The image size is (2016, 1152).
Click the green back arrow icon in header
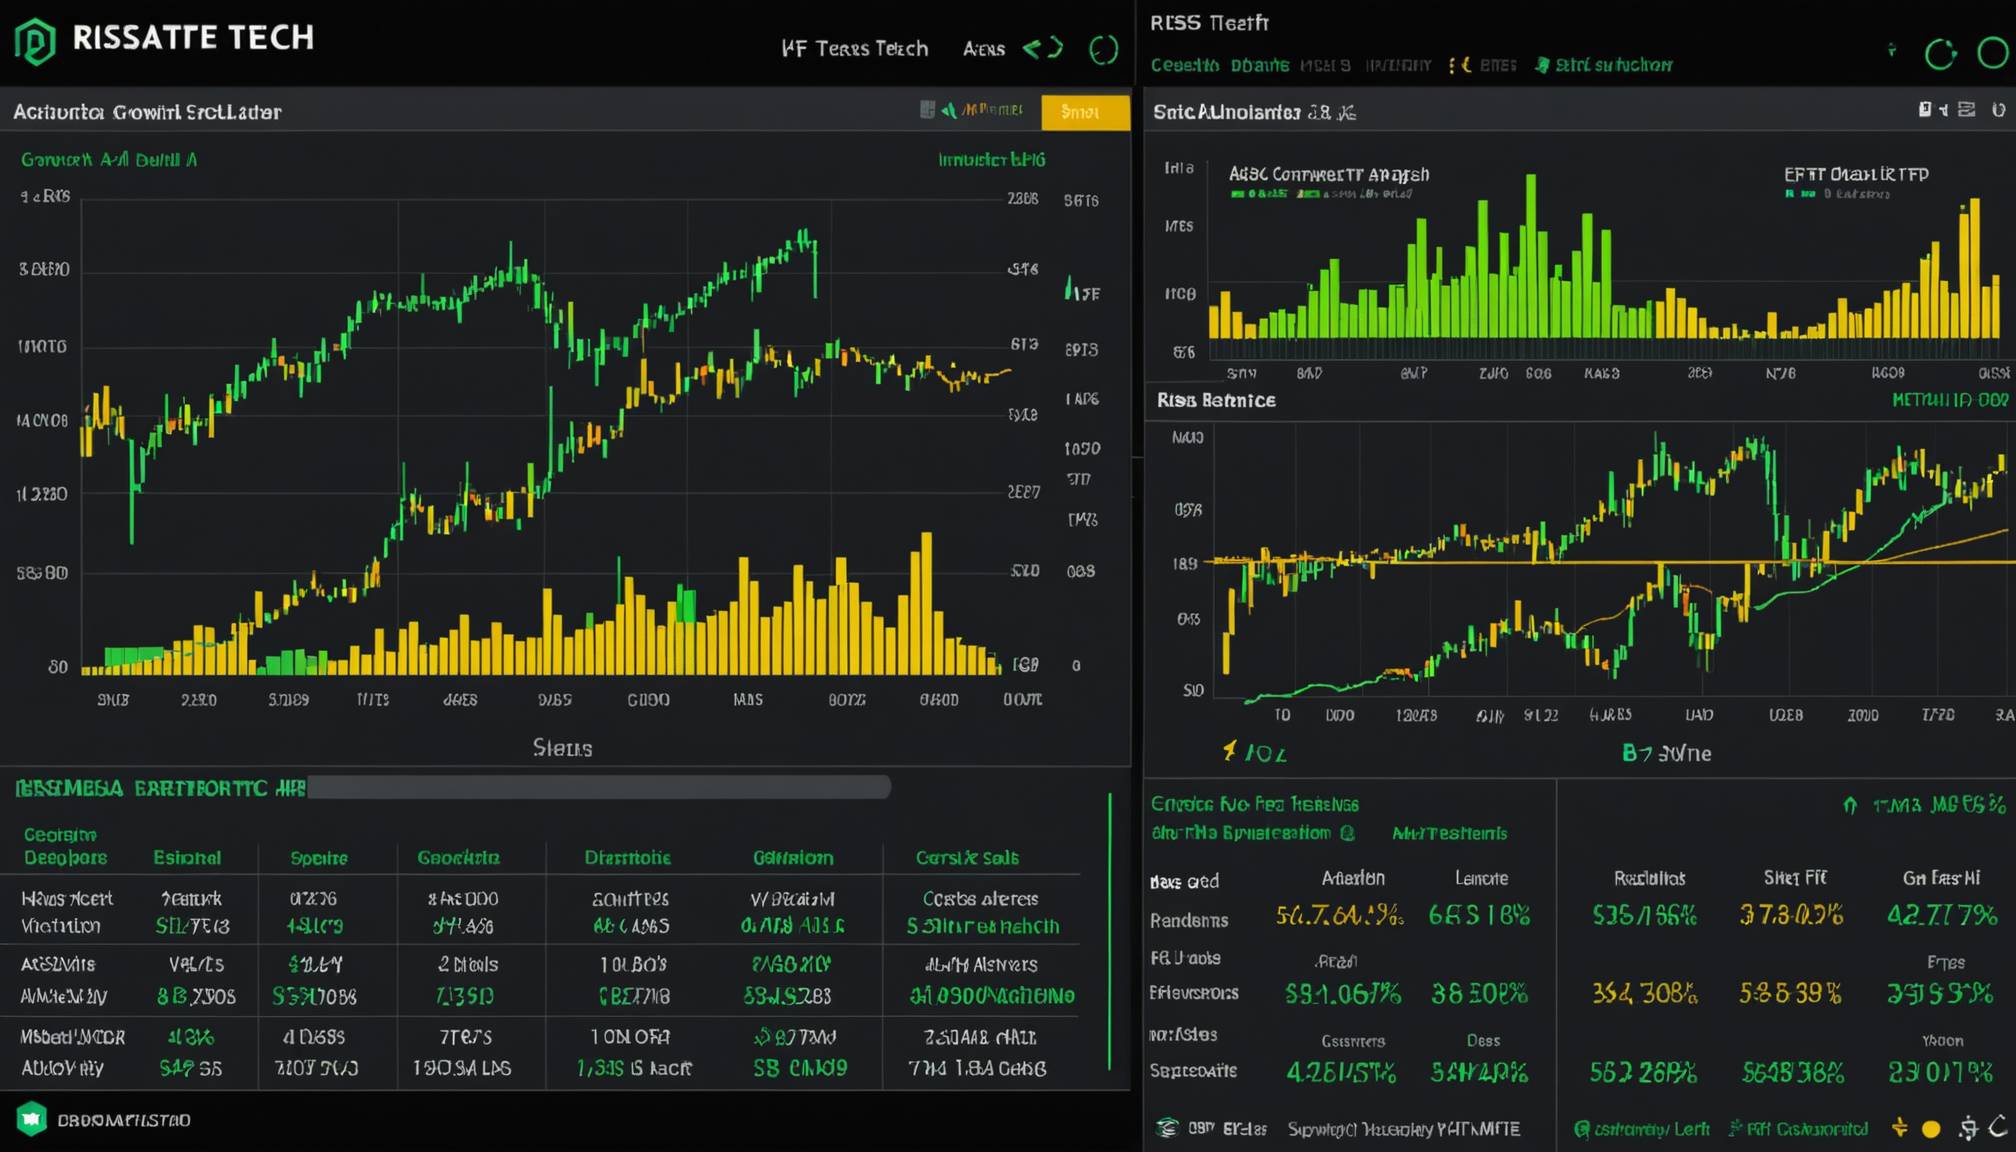[1031, 48]
